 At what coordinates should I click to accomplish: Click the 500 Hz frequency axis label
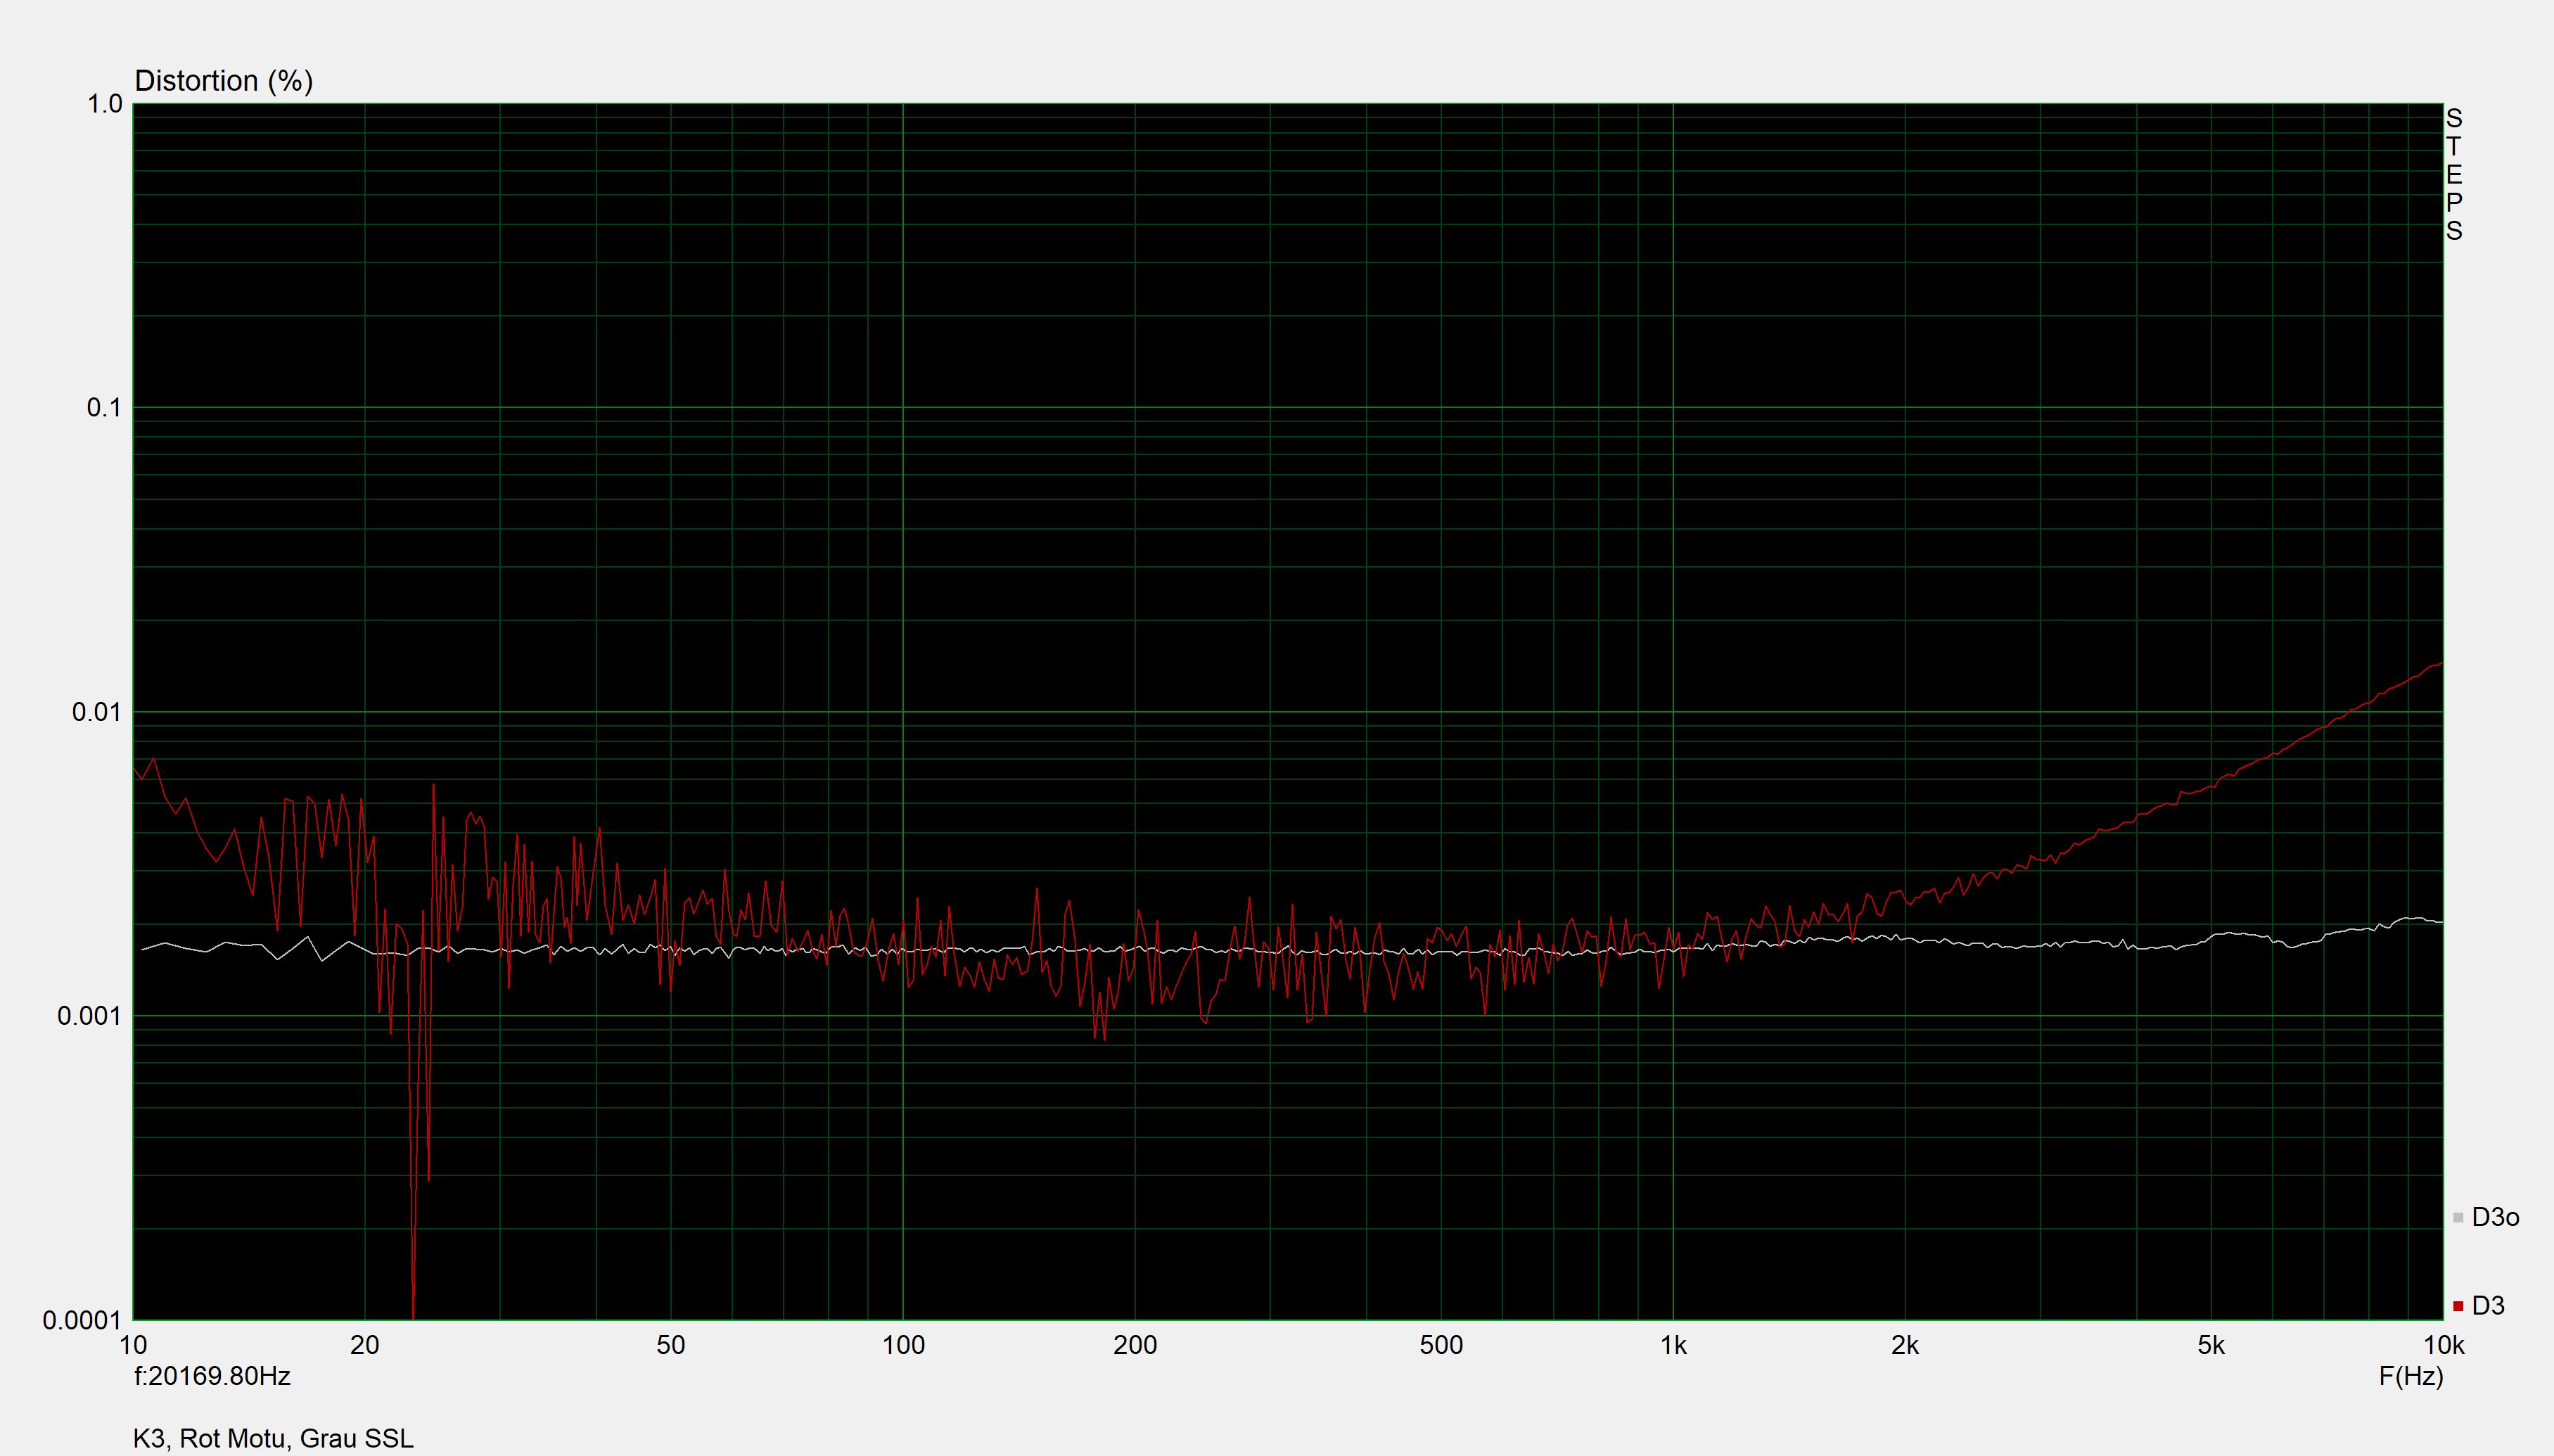click(x=1441, y=1345)
